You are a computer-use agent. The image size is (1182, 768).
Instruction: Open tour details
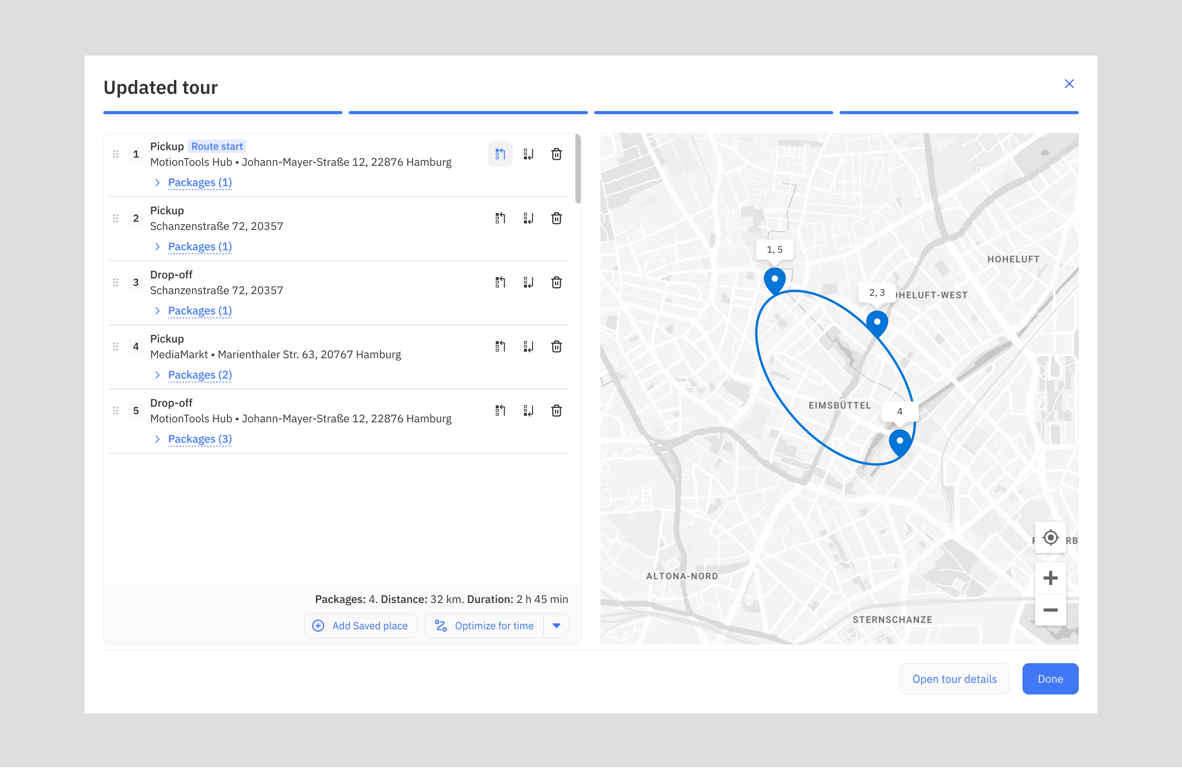(x=954, y=679)
